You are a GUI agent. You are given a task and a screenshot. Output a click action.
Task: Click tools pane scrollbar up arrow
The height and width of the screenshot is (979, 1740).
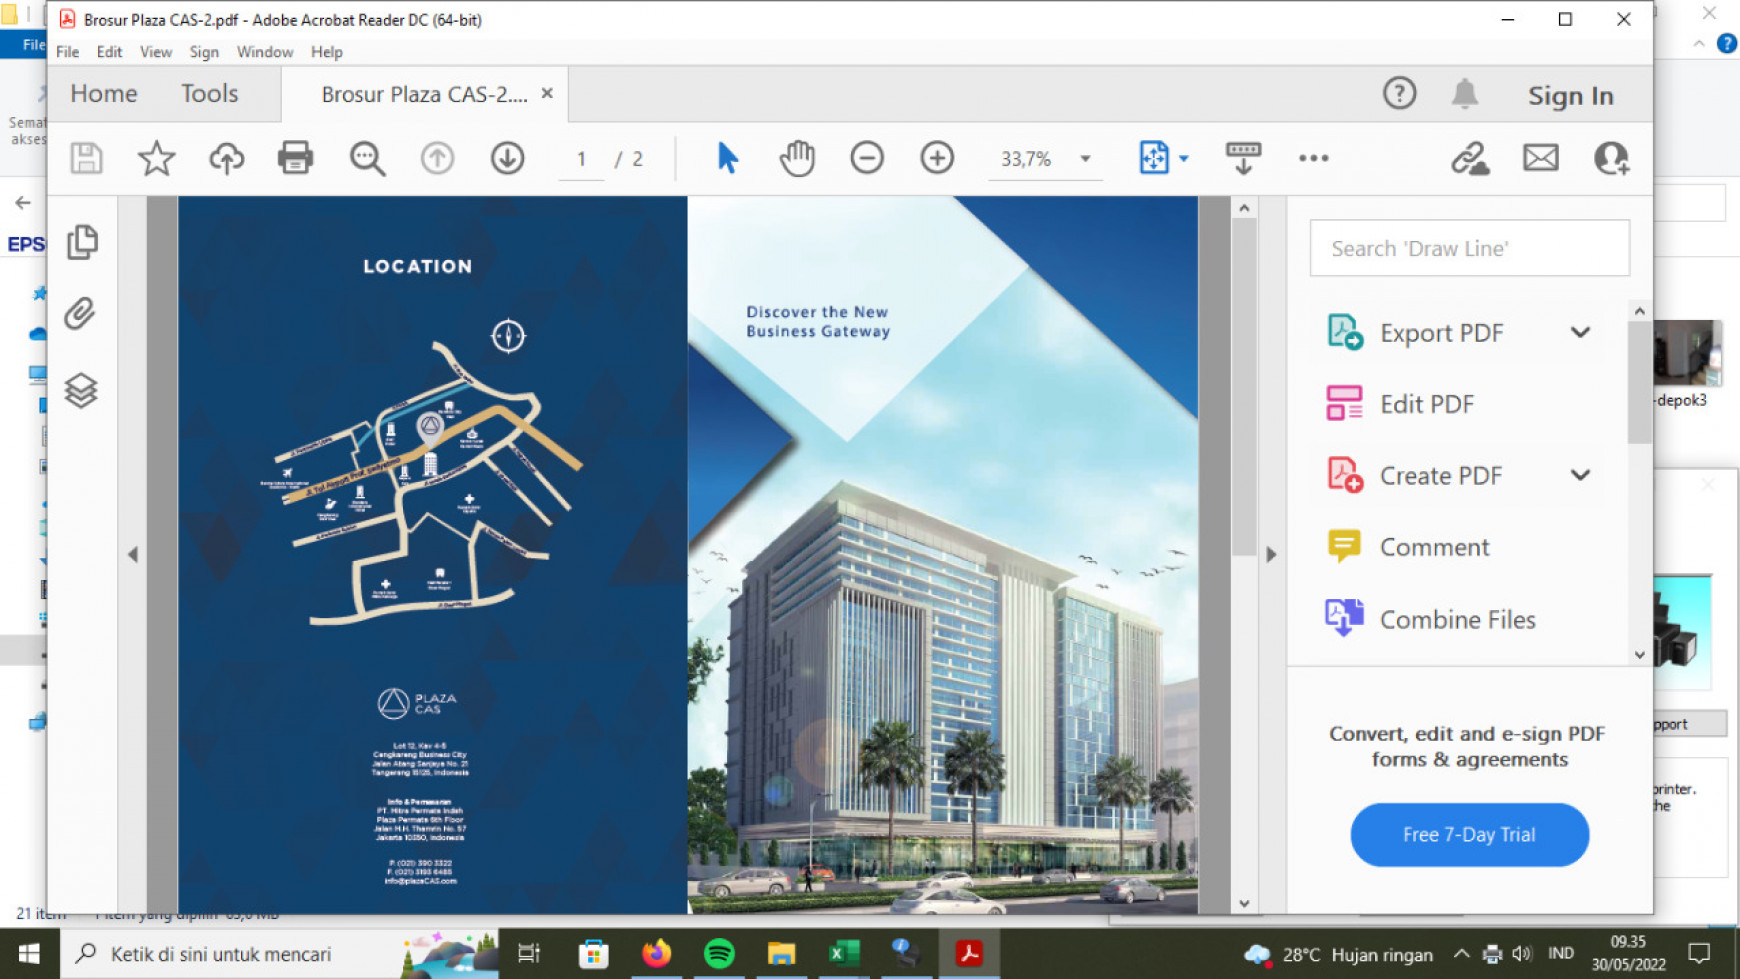(x=1639, y=311)
